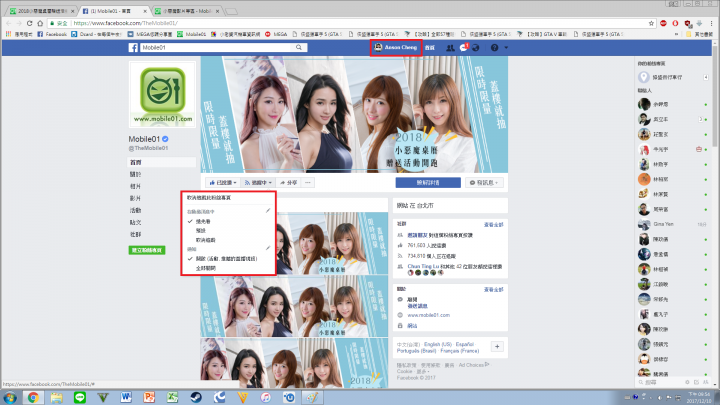Viewport: 720px width, 405px height.
Task: Open the Liked dropdown button
Action: (223, 183)
